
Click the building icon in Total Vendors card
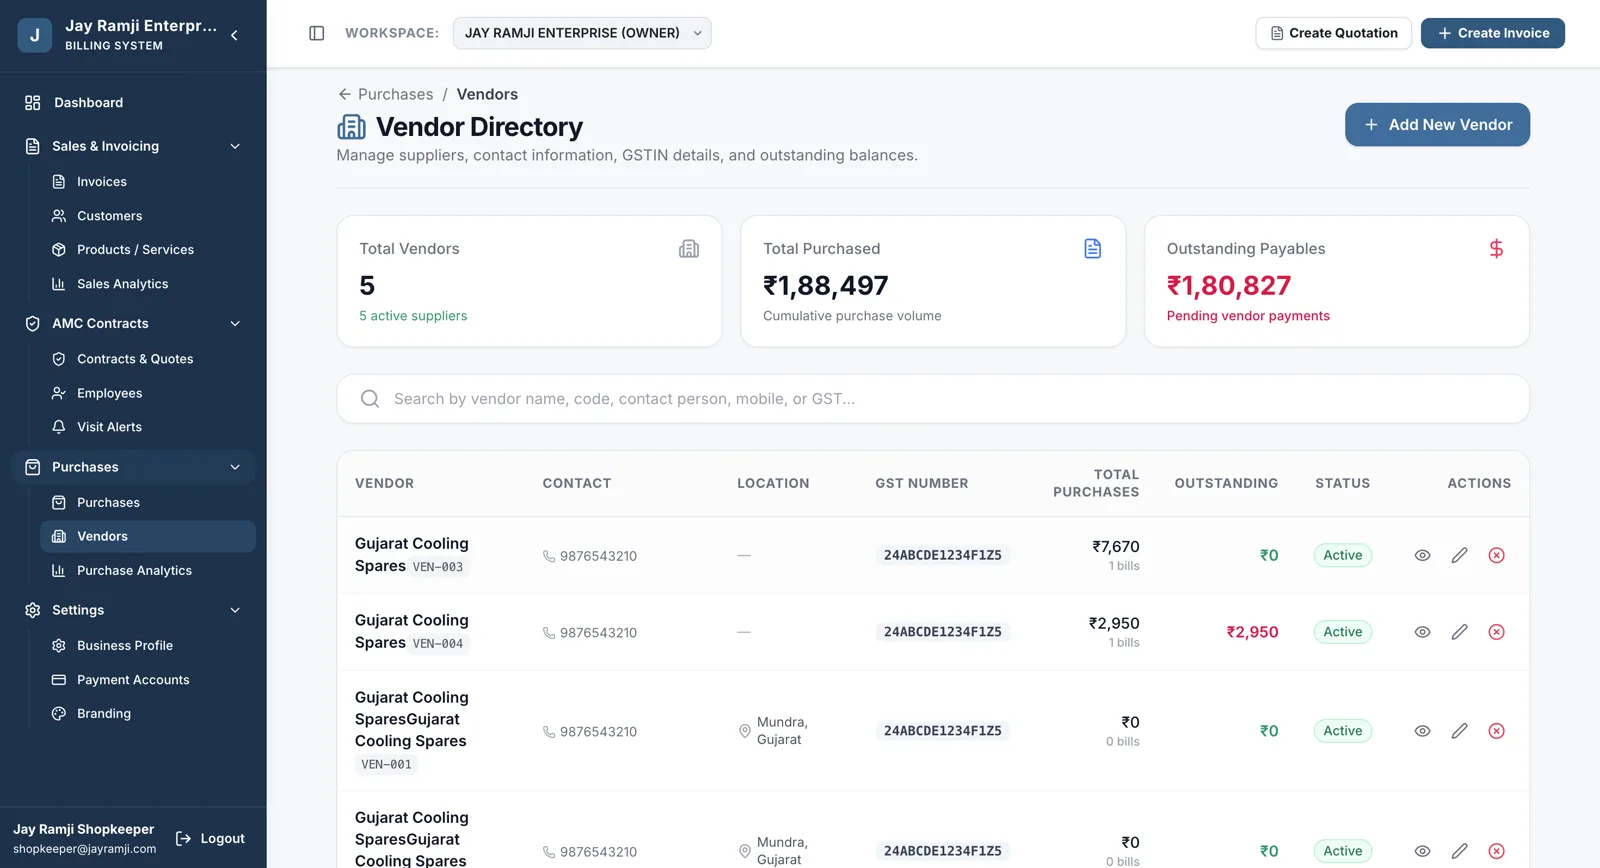(x=689, y=249)
